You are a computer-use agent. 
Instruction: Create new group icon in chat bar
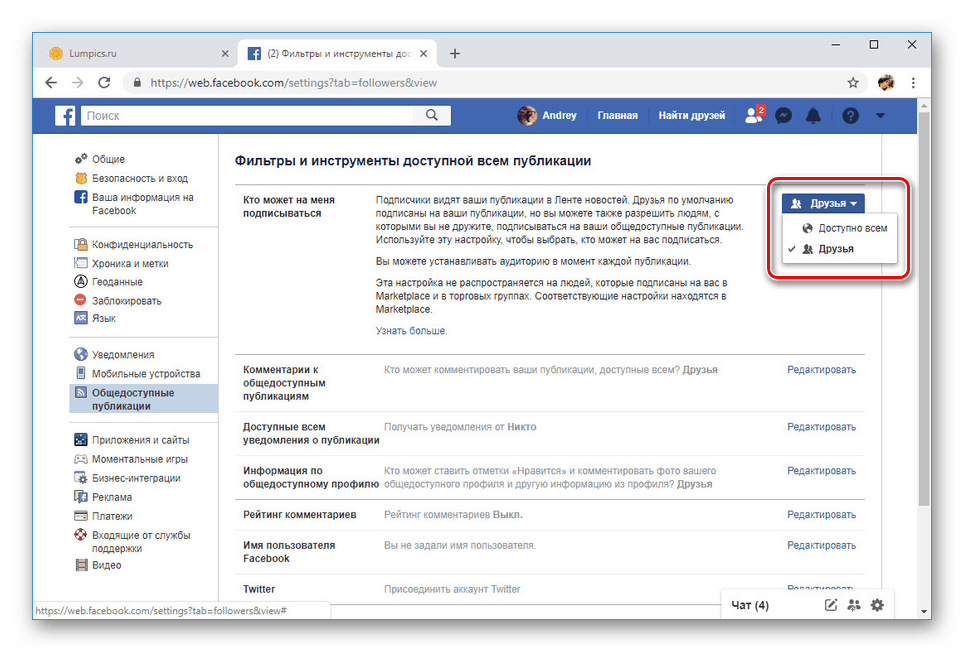point(854,605)
